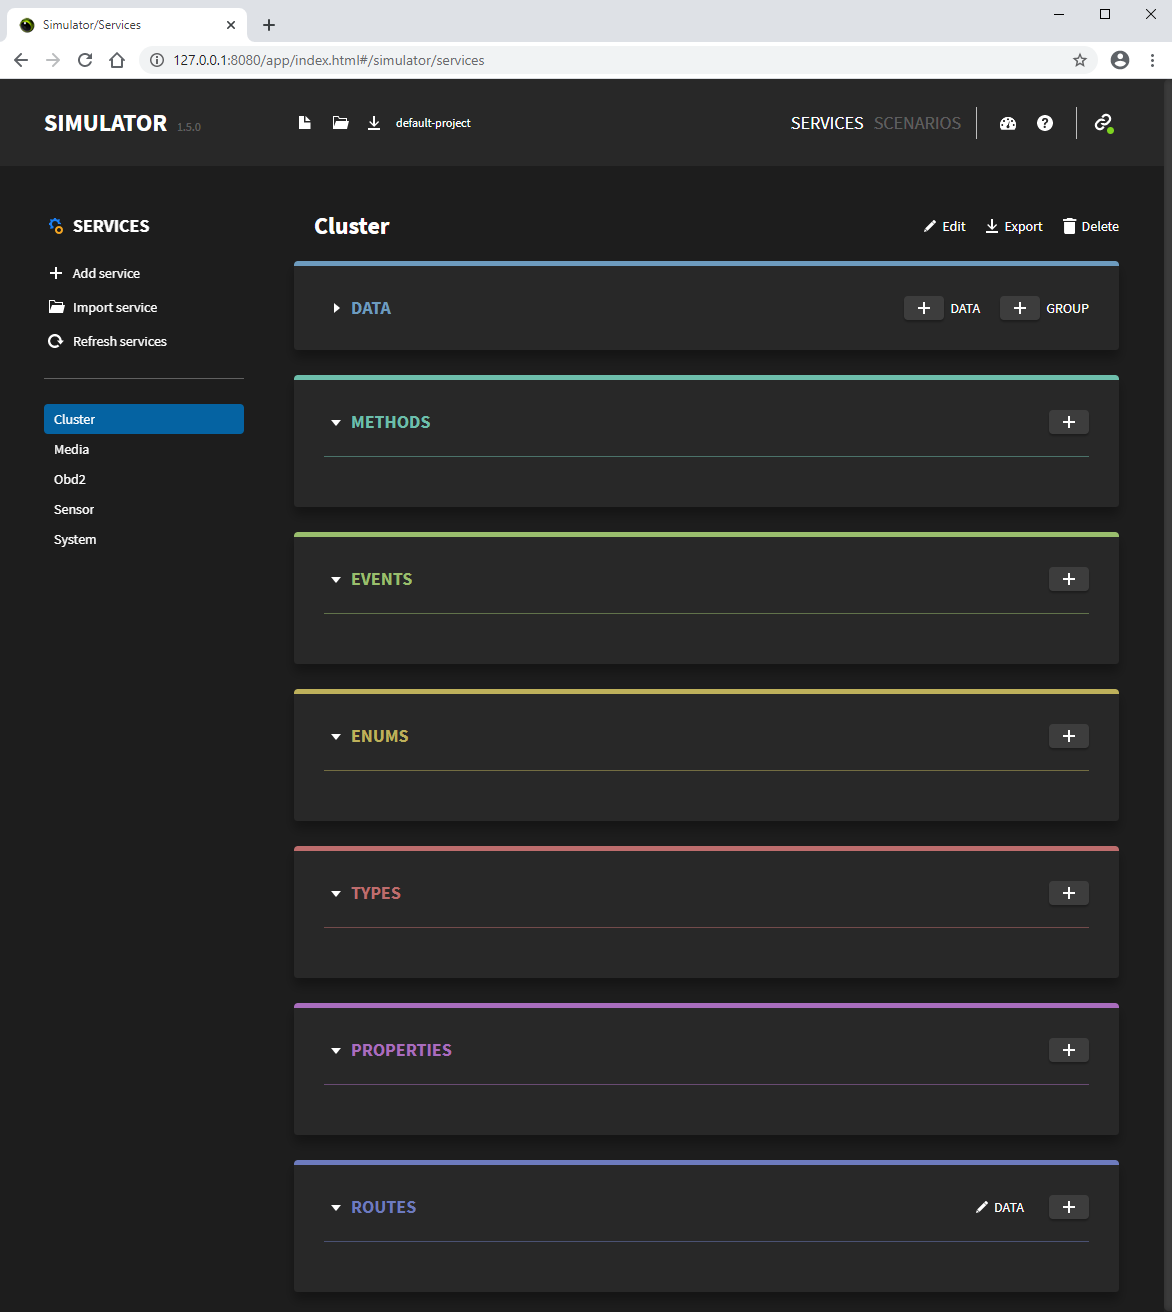The image size is (1172, 1312).
Task: Collapse the ROUTES section
Action: (336, 1208)
